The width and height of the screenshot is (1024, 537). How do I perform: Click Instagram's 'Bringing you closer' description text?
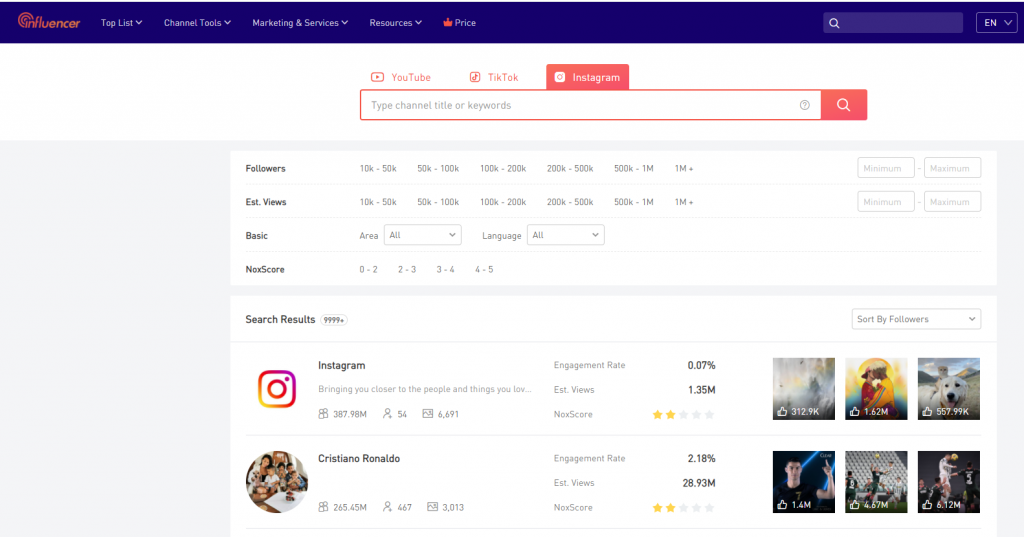pos(425,389)
